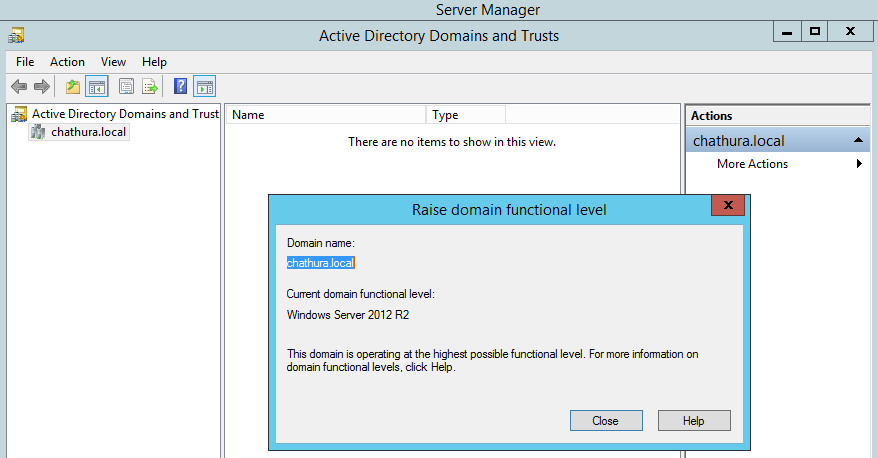Click More Actions in the Actions pane
The image size is (878, 458).
[x=752, y=164]
